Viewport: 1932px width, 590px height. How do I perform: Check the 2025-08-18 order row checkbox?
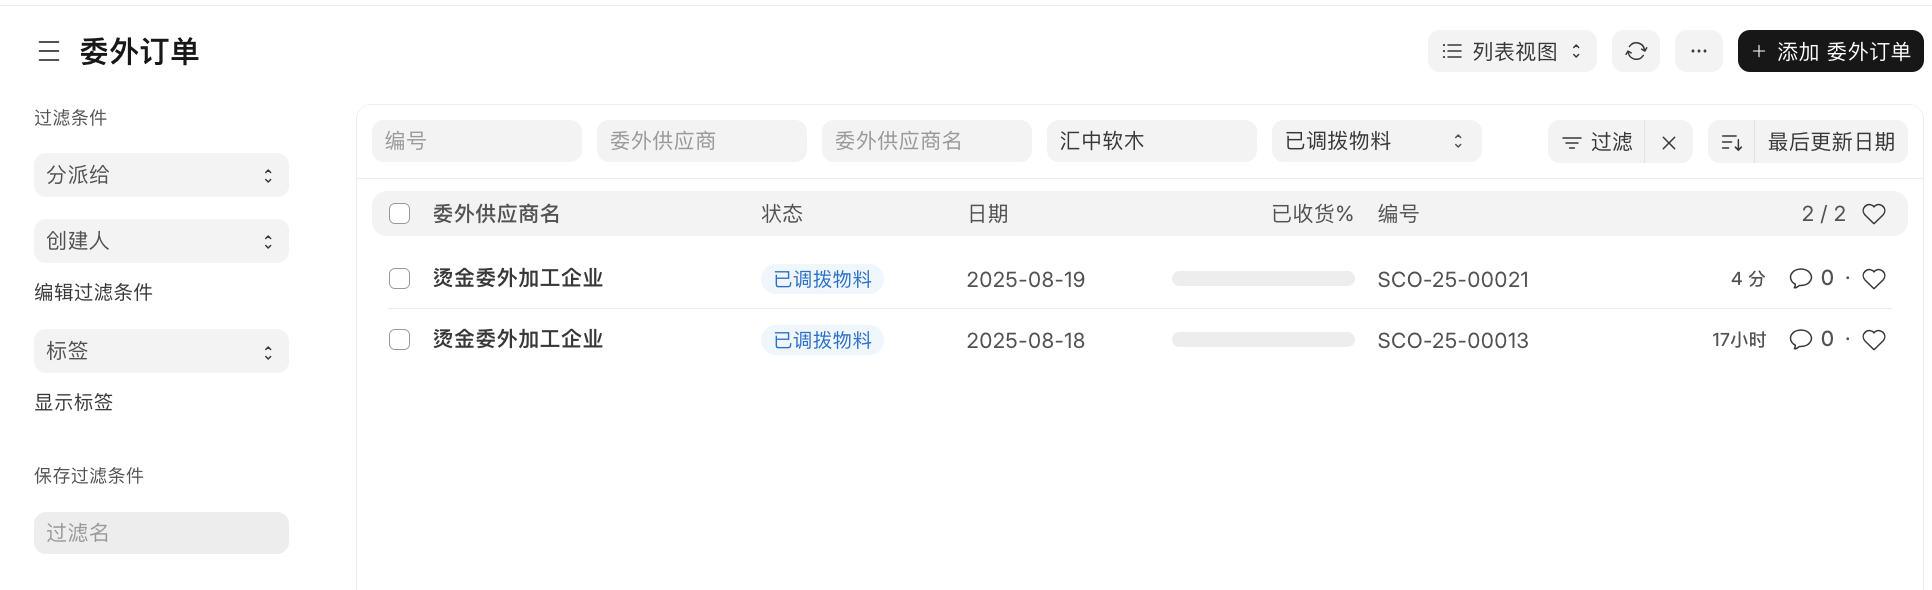coord(400,340)
